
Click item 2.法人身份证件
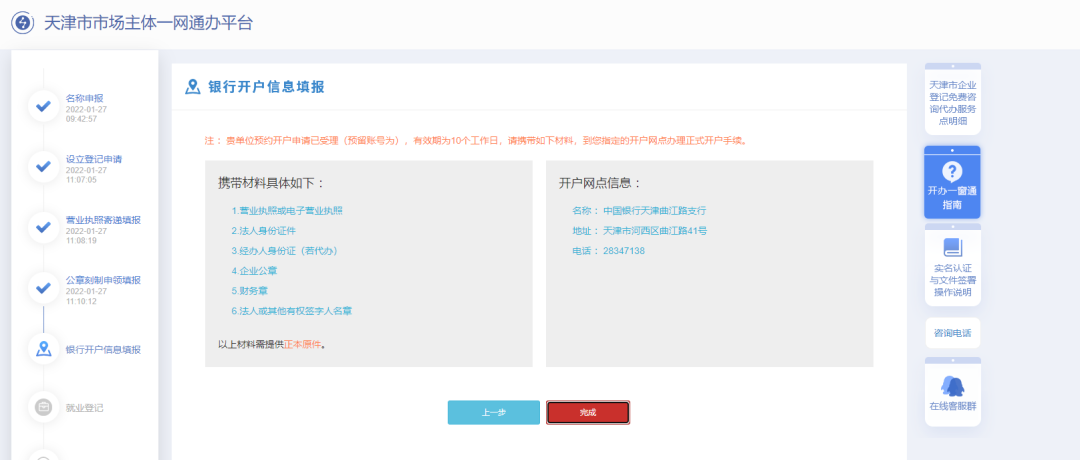(x=264, y=231)
